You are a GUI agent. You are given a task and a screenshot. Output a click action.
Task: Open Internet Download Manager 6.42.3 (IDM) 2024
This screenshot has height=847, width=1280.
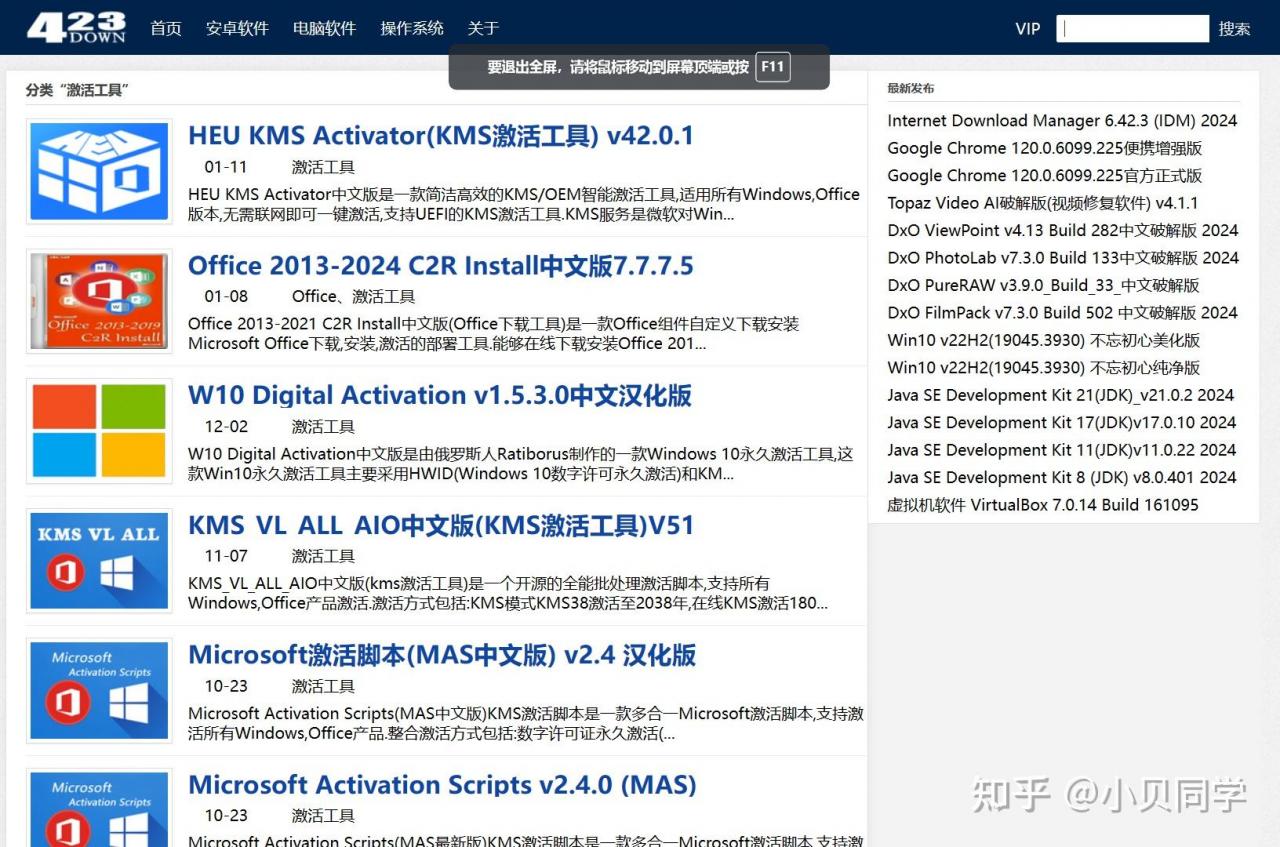1062,121
